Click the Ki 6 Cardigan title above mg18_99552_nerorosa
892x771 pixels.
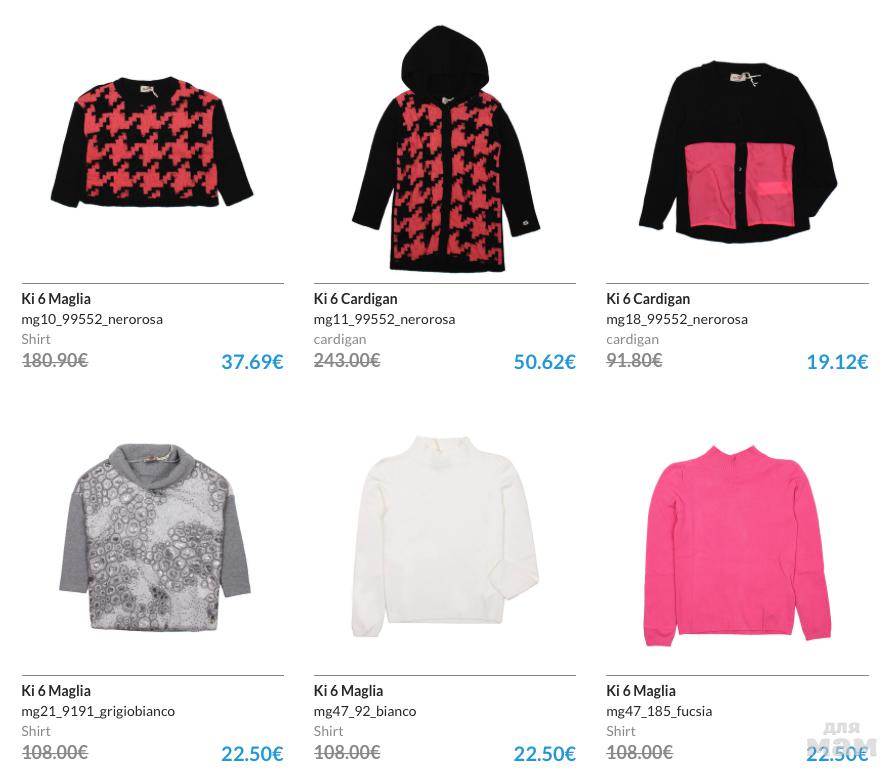click(648, 299)
